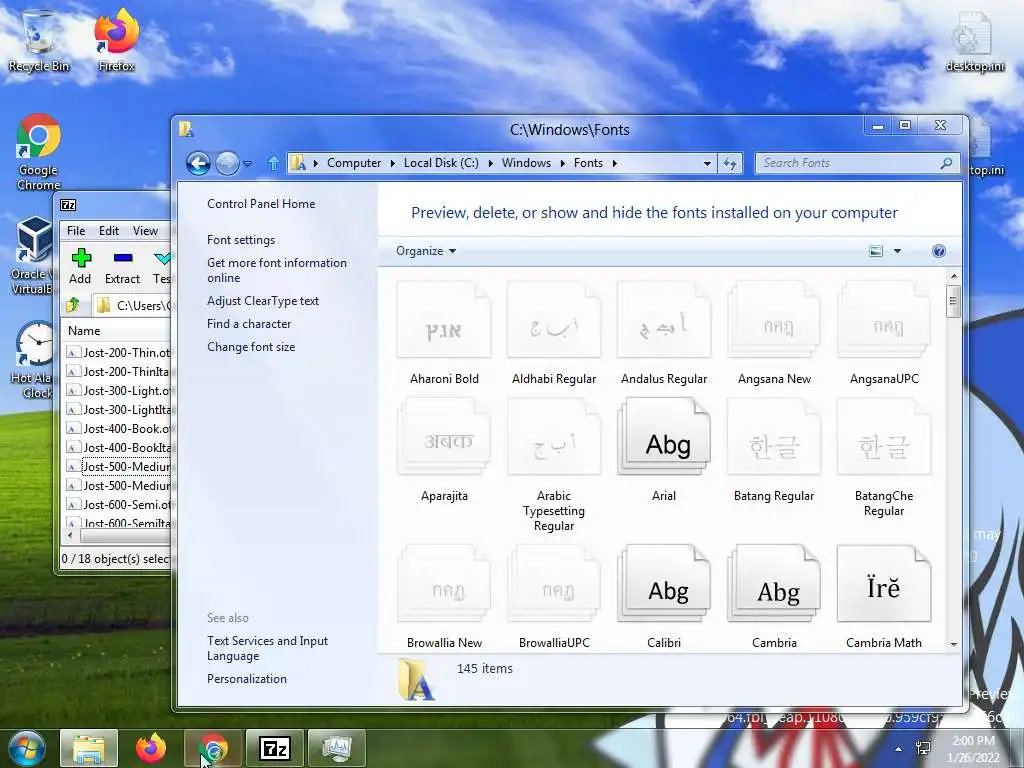Select the Arial font family icon
Image resolution: width=1024 pixels, height=768 pixels.
(x=664, y=438)
